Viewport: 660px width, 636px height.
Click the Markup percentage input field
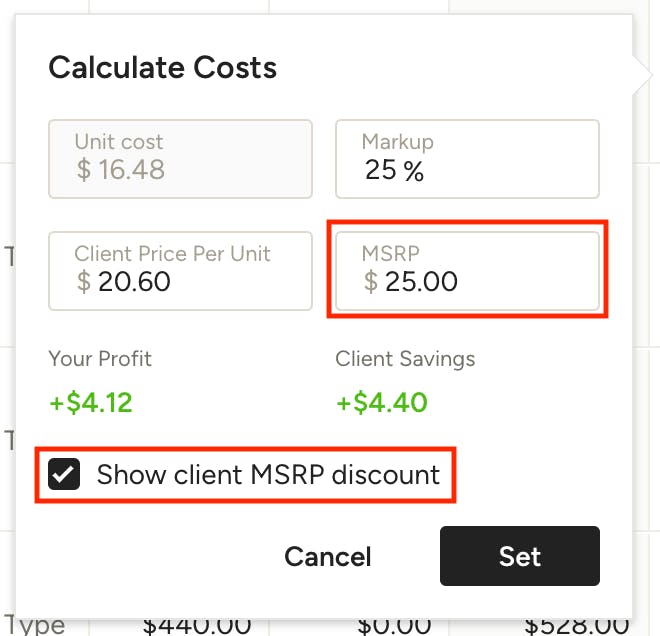tap(467, 159)
